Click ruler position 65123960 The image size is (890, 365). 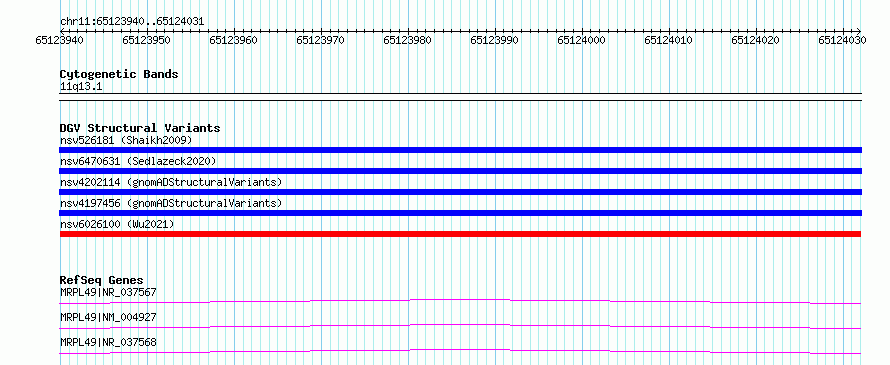click(233, 40)
